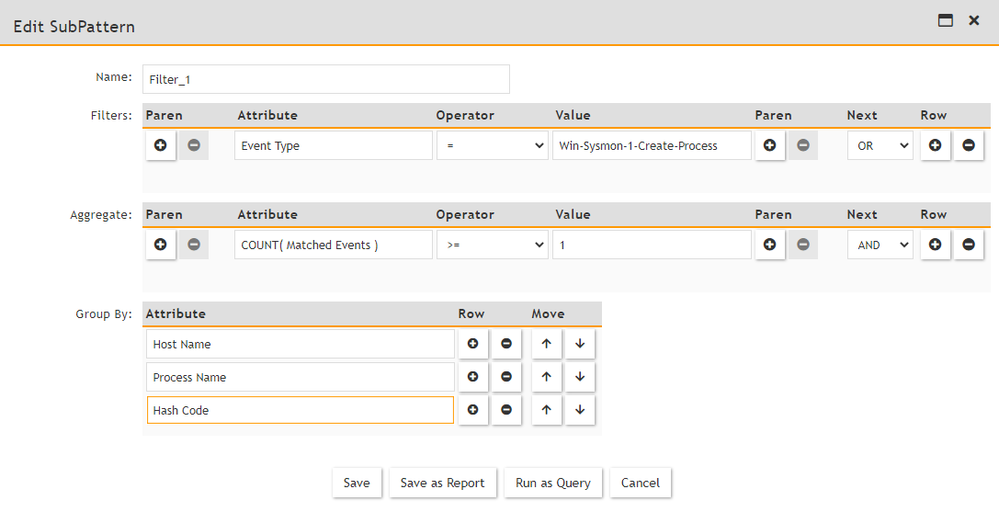This screenshot has height=513, width=999.
Task: Open the Filters Next OR dropdown
Action: pos(880,146)
